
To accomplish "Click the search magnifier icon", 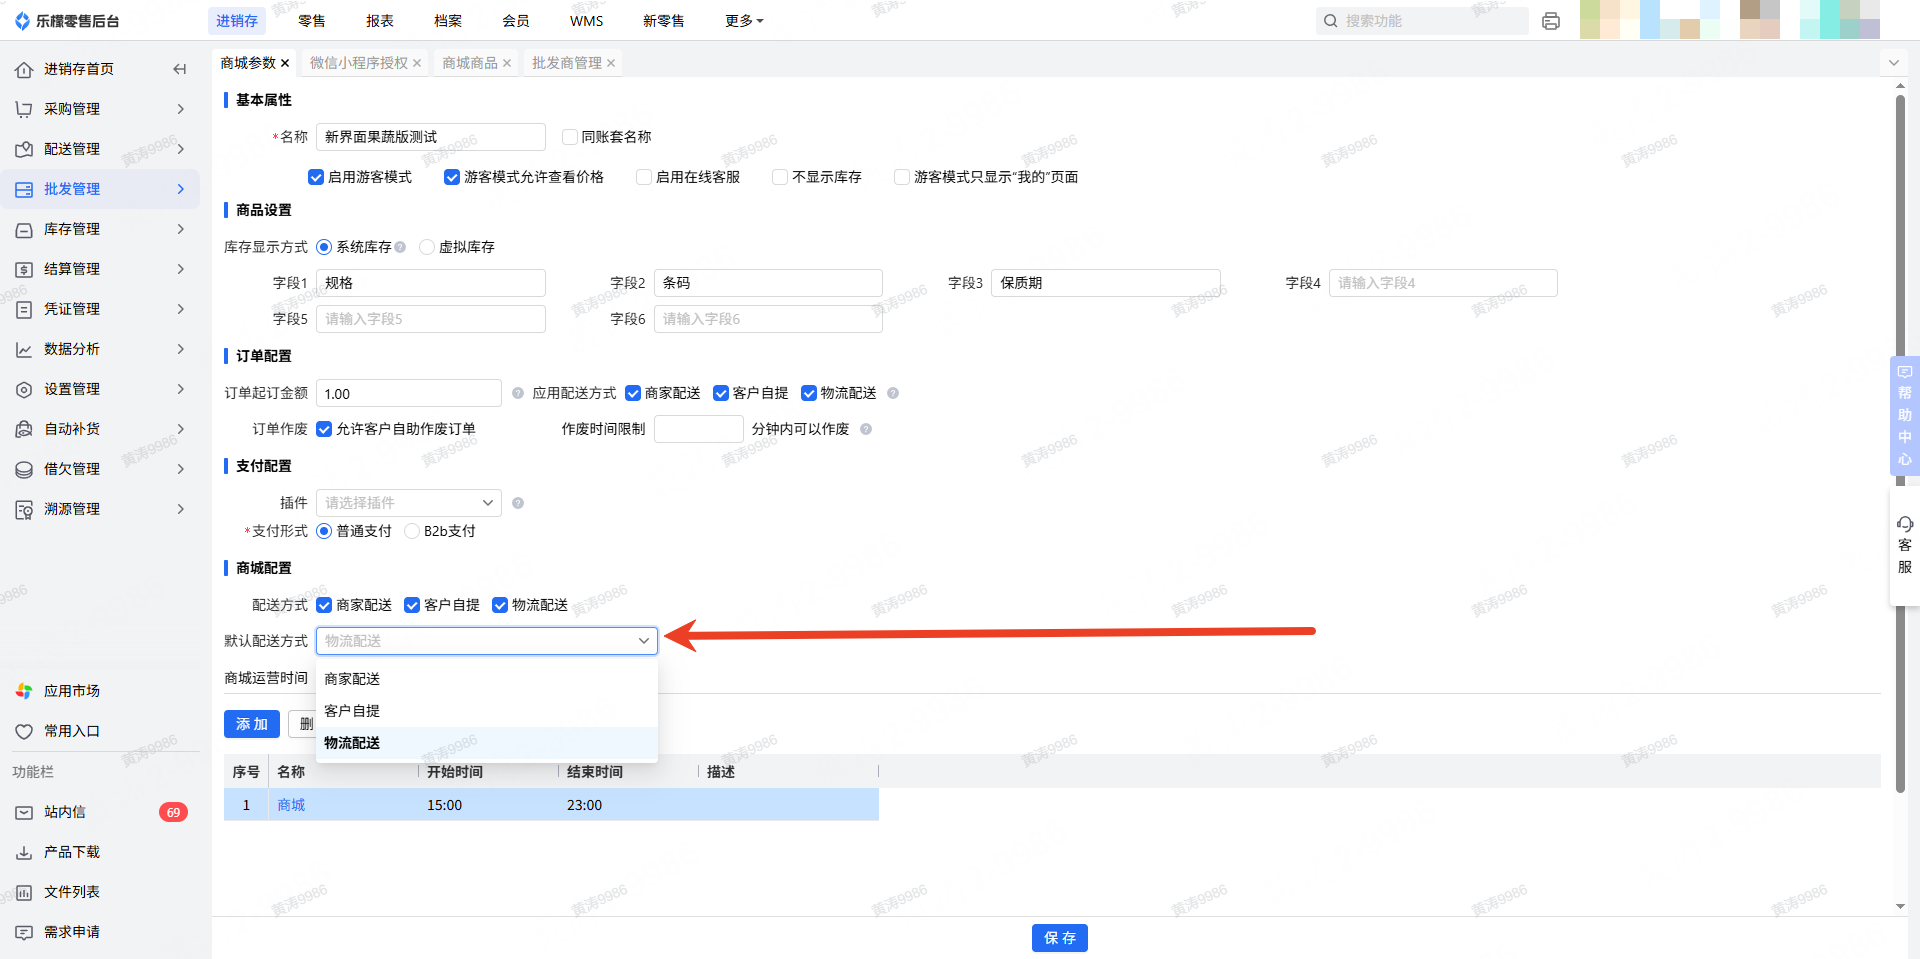I will (1331, 21).
